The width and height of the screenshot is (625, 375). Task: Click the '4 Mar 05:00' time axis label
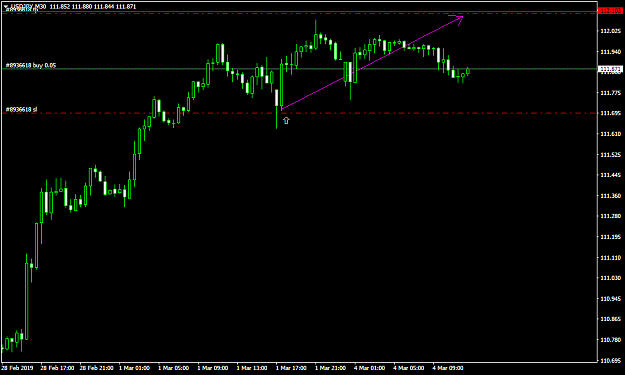409,368
